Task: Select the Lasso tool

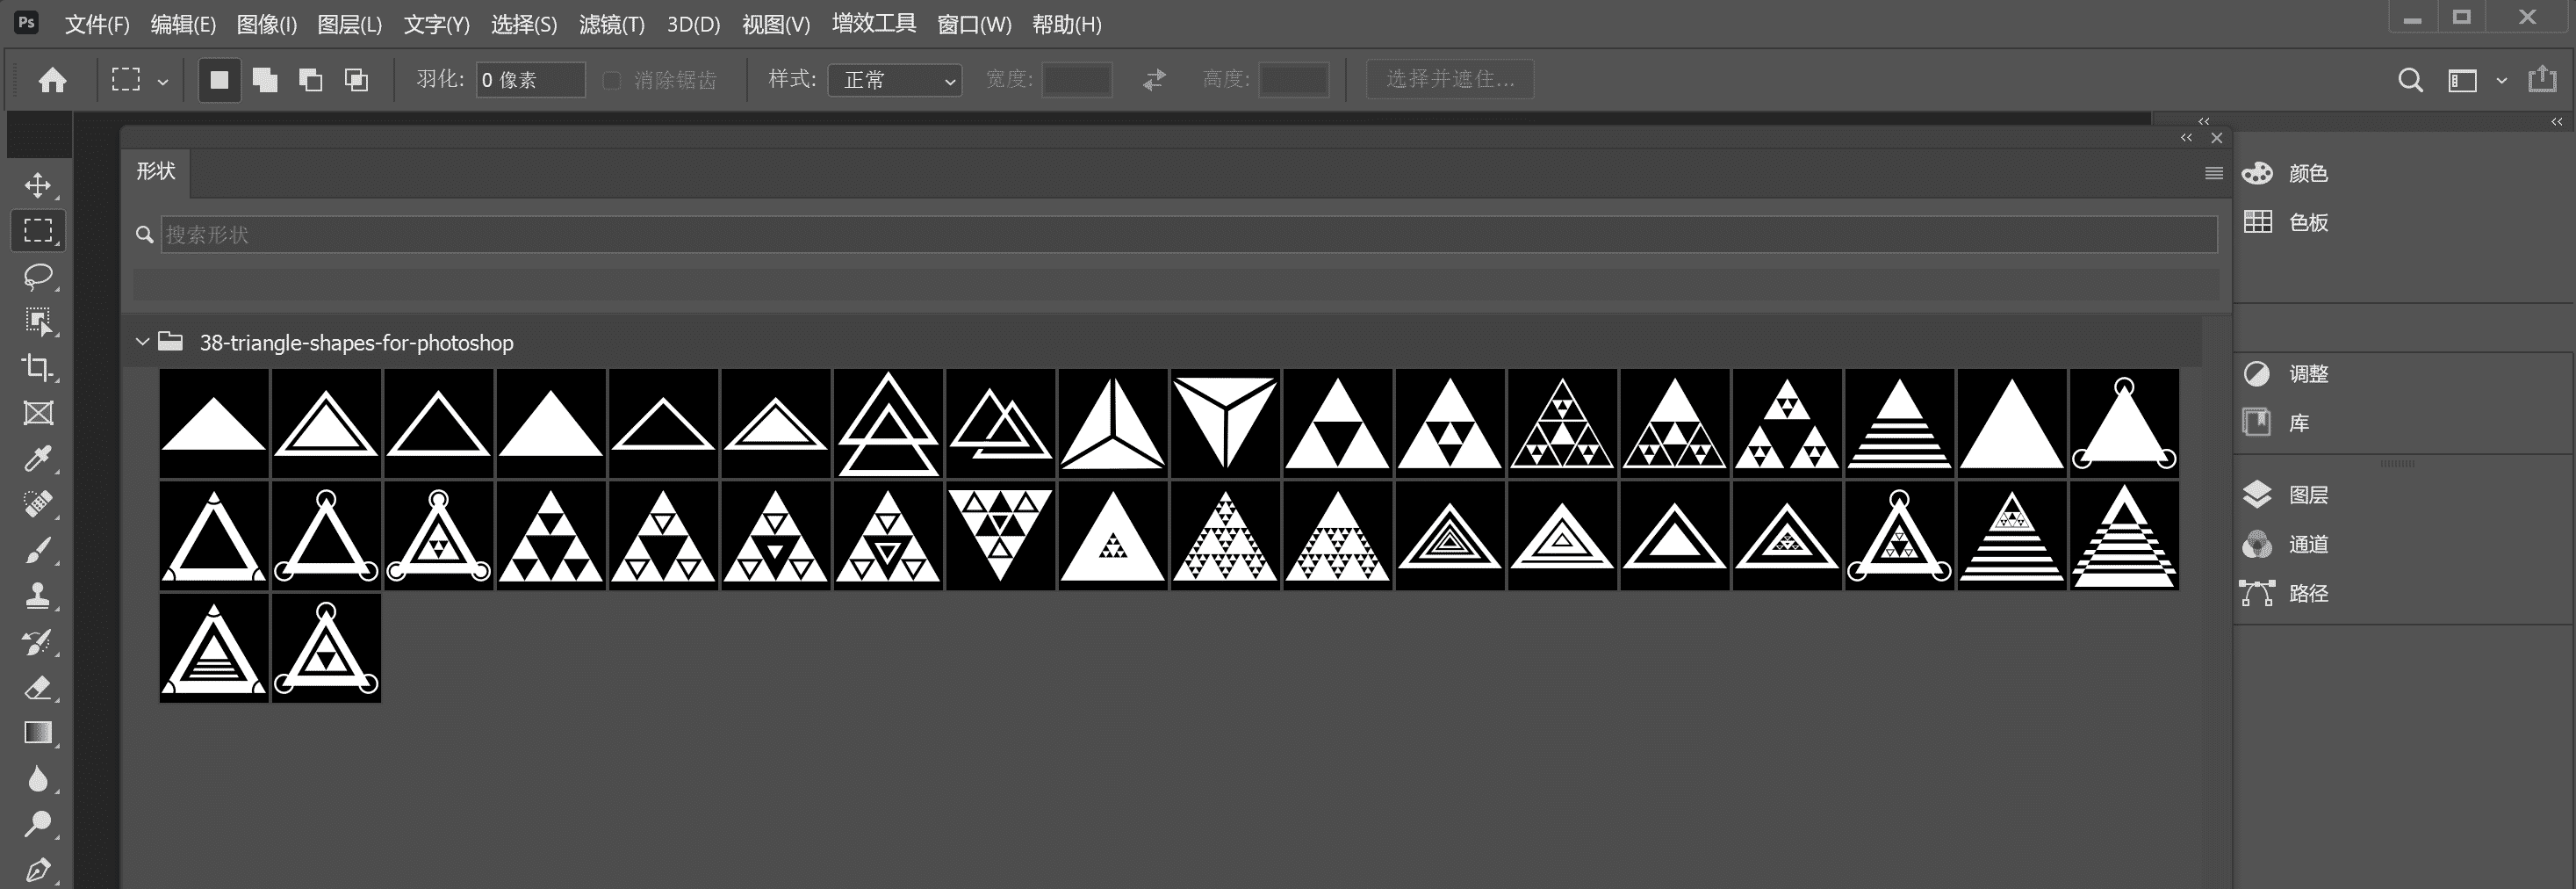Action: coord(38,276)
